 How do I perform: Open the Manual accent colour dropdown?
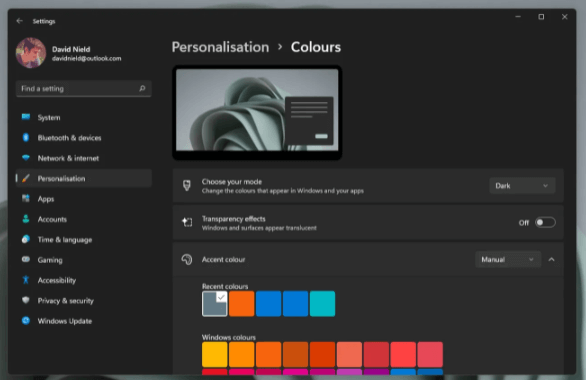pyautogui.click(x=508, y=259)
